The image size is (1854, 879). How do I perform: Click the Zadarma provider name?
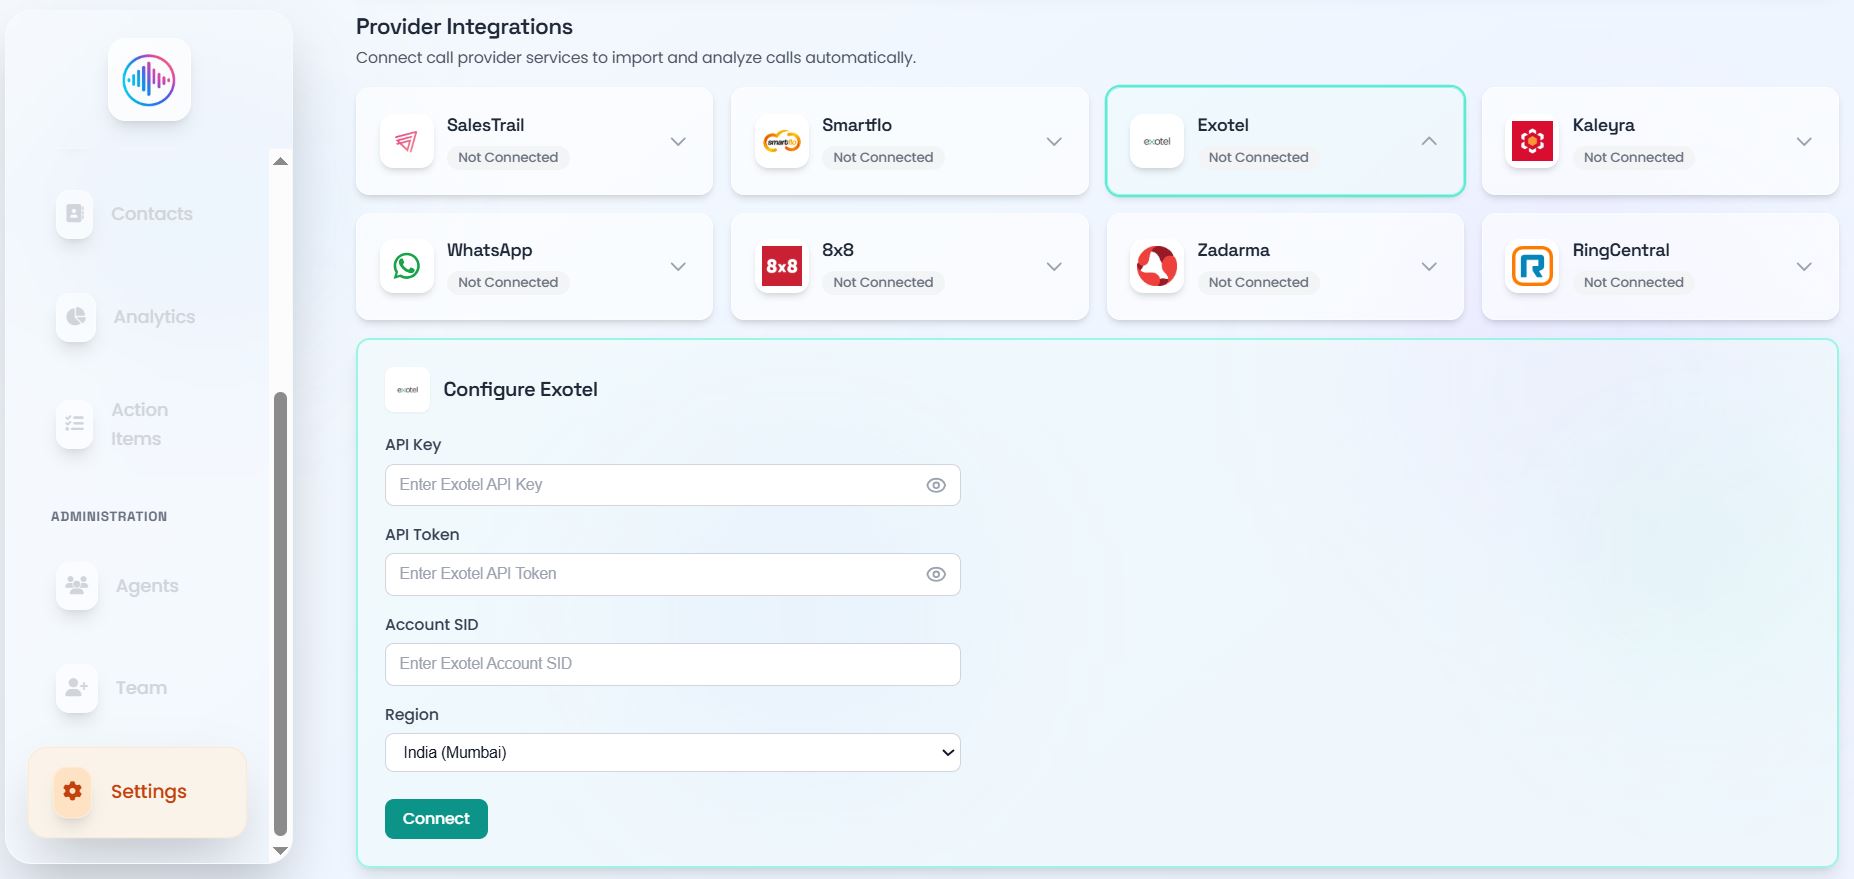coord(1233,250)
